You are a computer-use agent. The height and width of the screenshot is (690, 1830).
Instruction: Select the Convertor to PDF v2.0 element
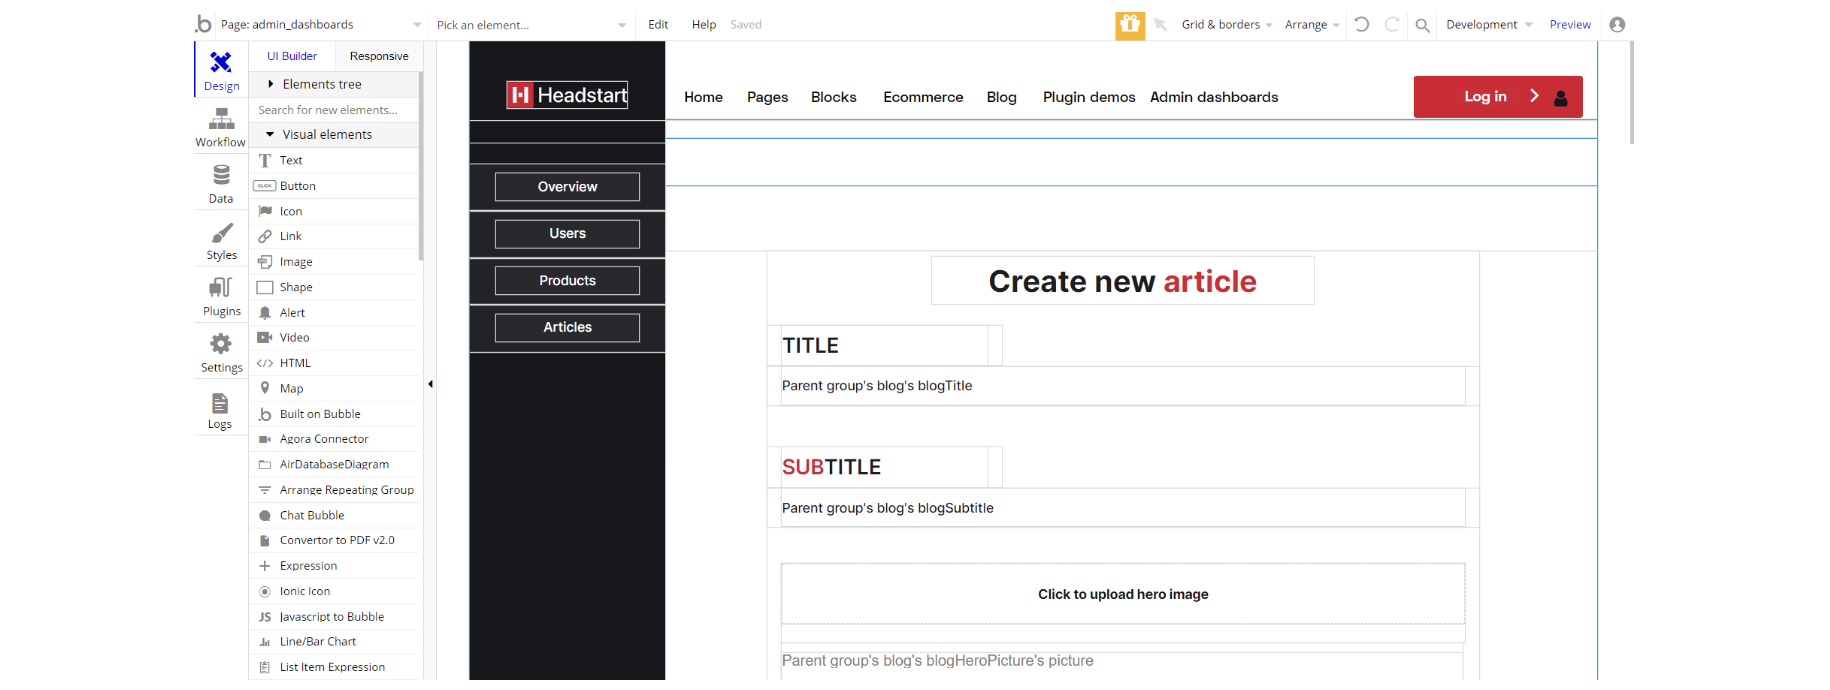point(335,540)
